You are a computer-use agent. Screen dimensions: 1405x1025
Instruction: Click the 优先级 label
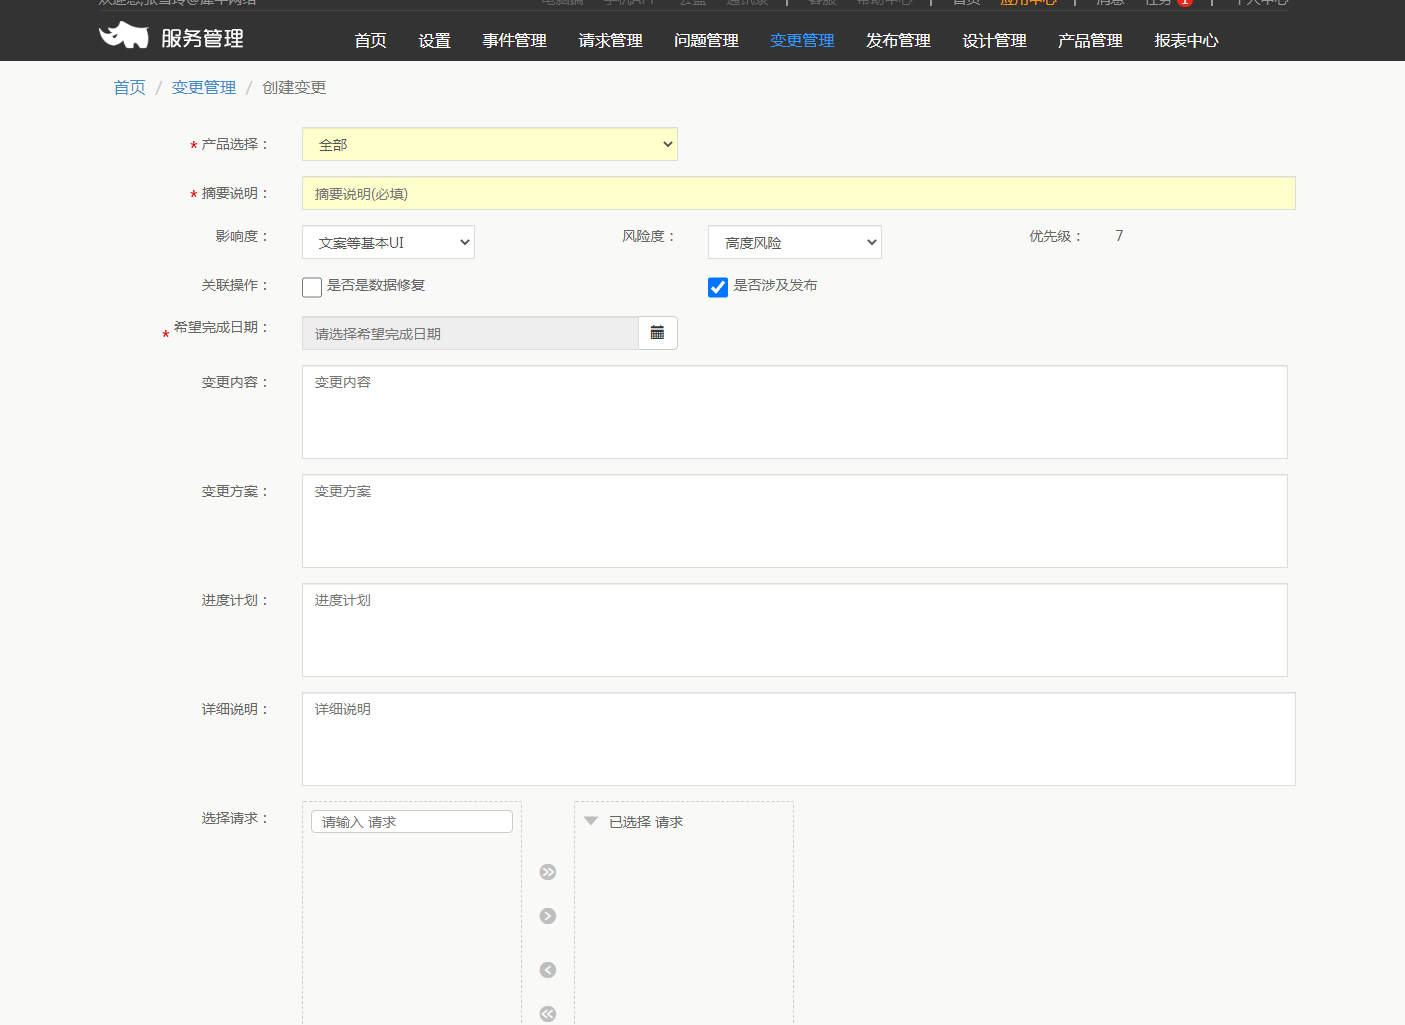pos(1054,236)
